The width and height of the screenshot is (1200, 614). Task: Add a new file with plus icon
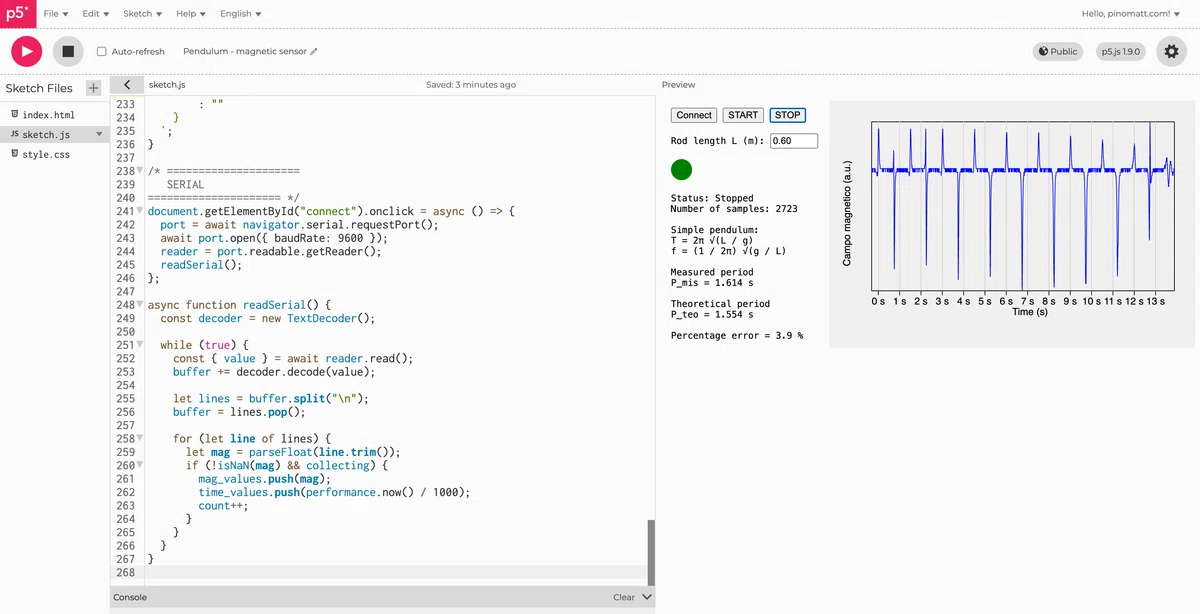click(x=94, y=88)
